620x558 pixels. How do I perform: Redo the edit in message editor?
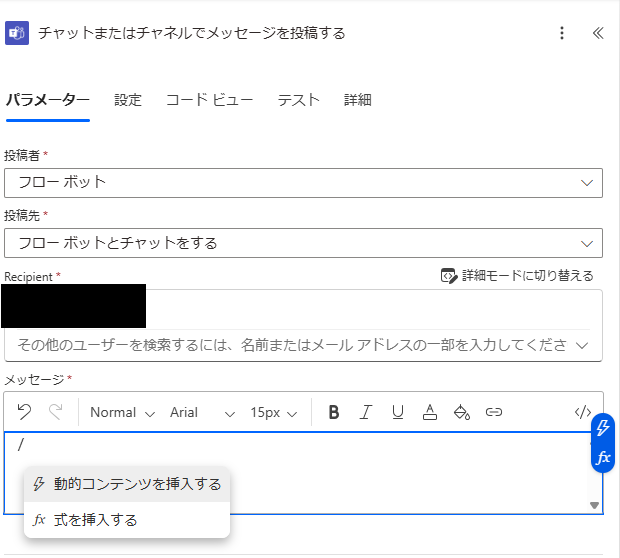(x=56, y=412)
